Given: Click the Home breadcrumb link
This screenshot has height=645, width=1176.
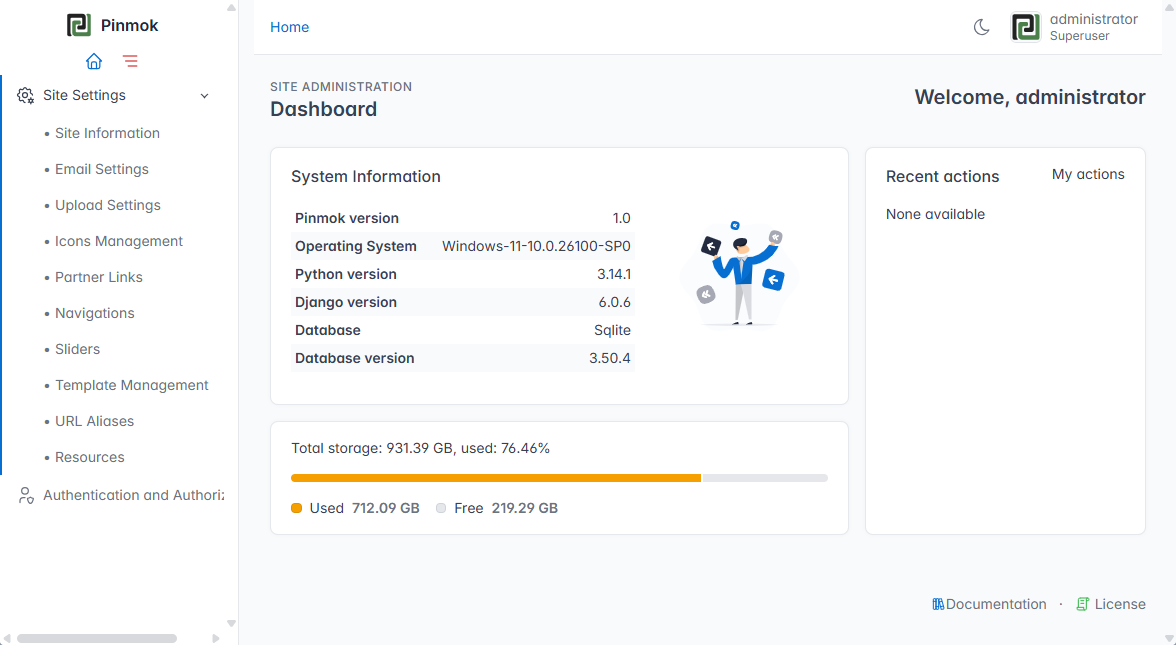Looking at the screenshot, I should click(290, 27).
